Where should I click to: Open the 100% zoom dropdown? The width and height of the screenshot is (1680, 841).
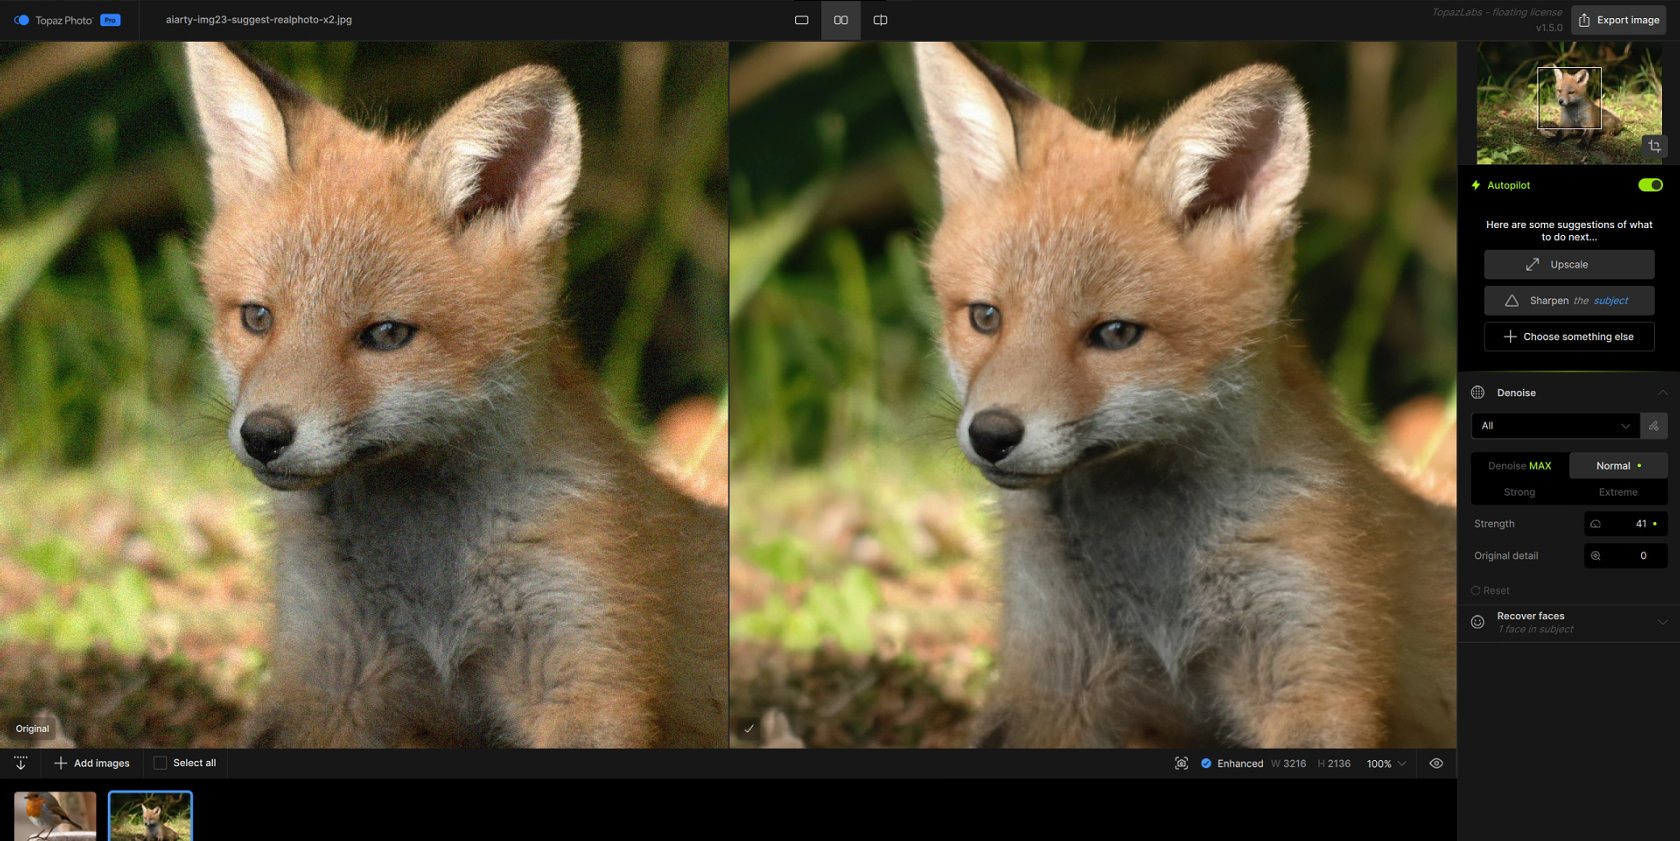click(1386, 764)
